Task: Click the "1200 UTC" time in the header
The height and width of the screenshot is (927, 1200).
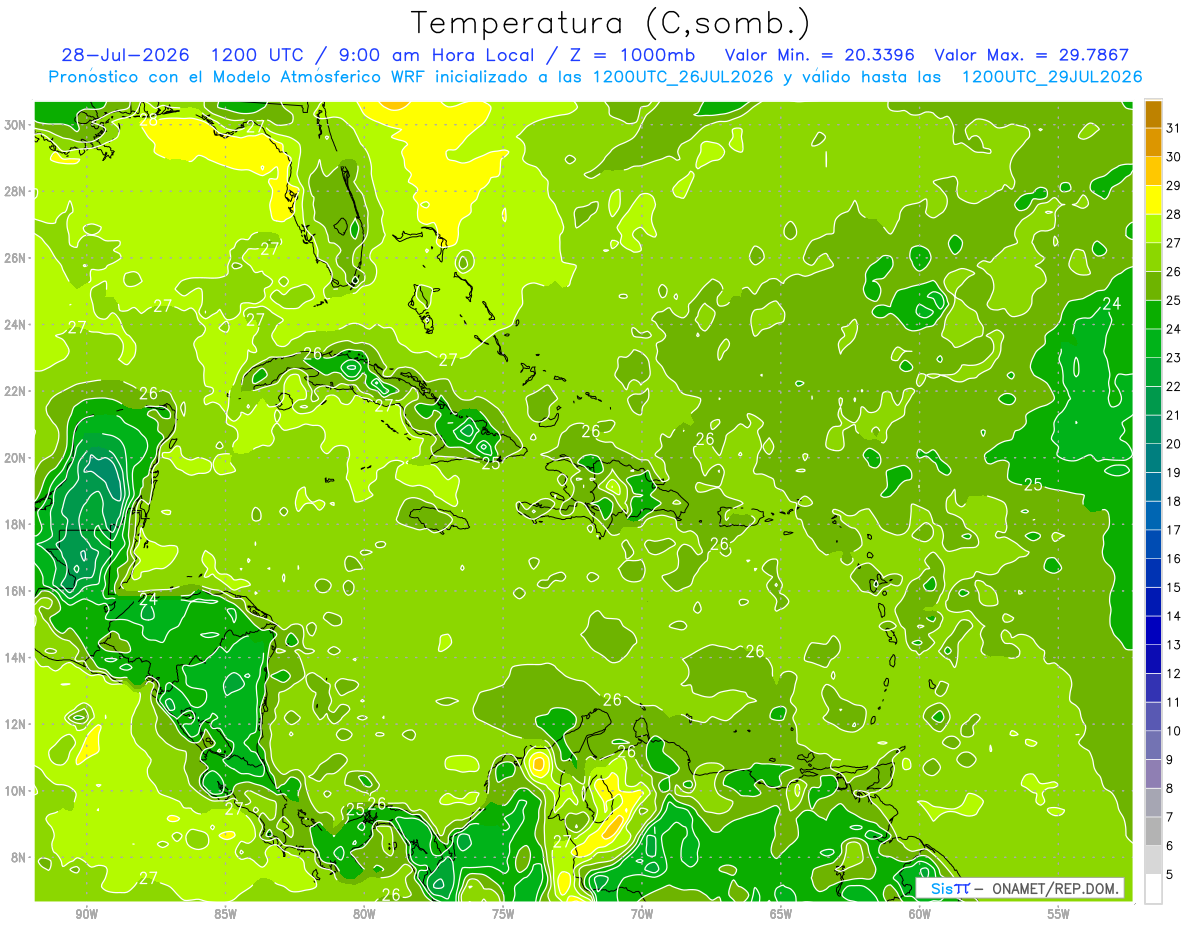Action: coord(256,55)
